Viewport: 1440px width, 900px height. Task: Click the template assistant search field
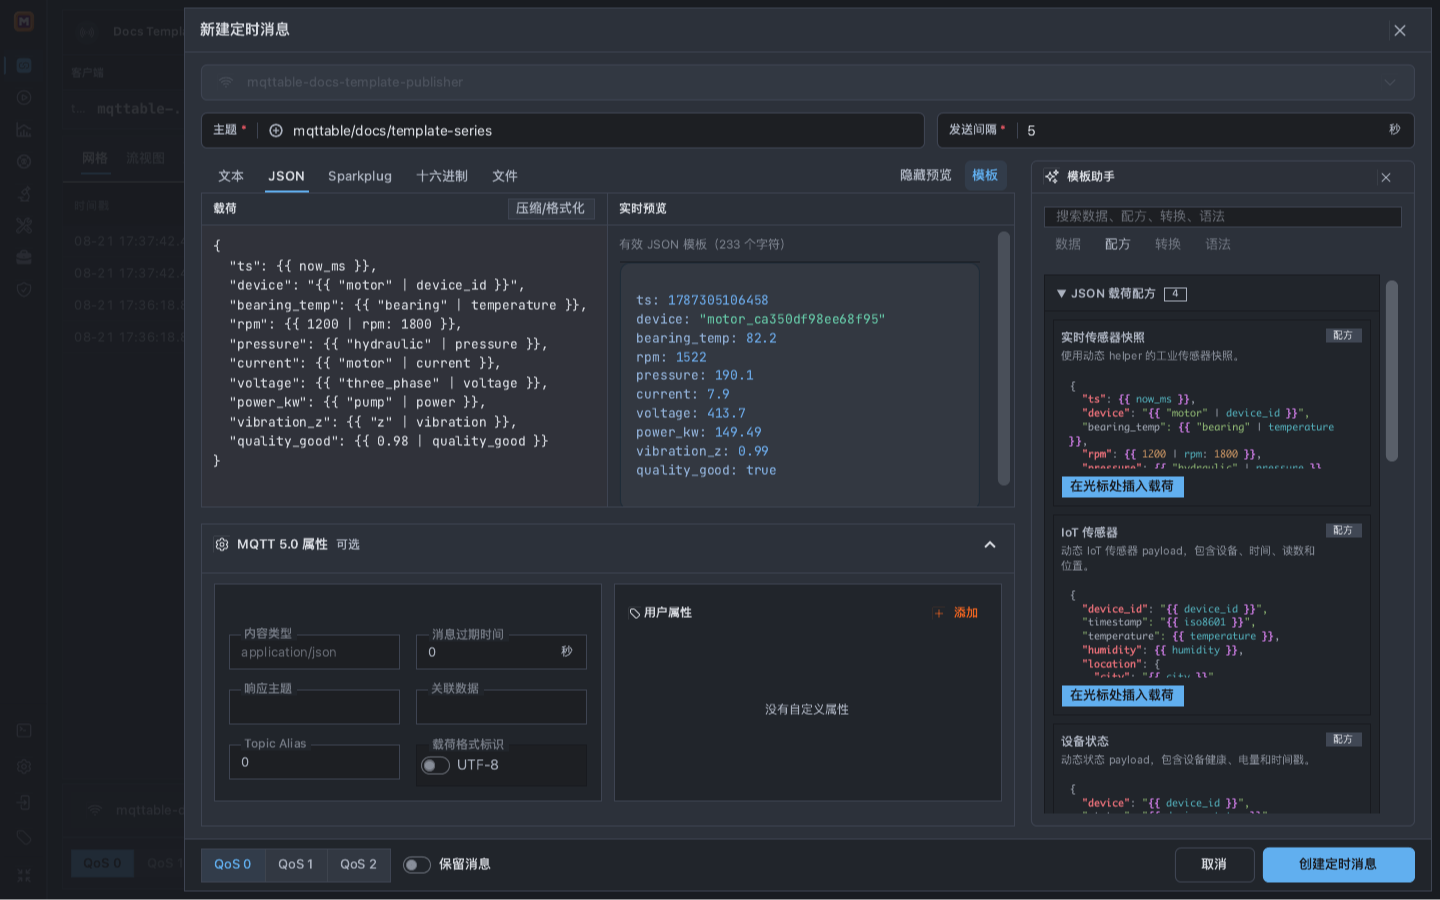click(x=1222, y=217)
